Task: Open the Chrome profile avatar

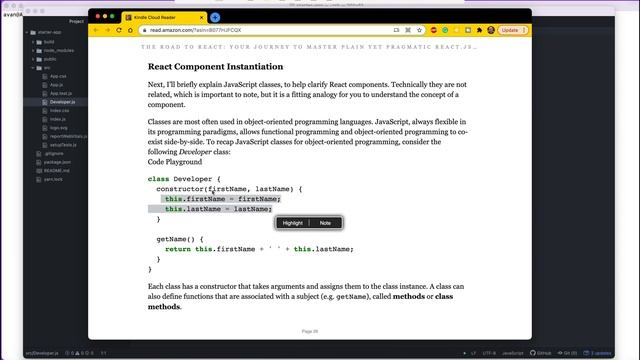Action: [x=491, y=30]
